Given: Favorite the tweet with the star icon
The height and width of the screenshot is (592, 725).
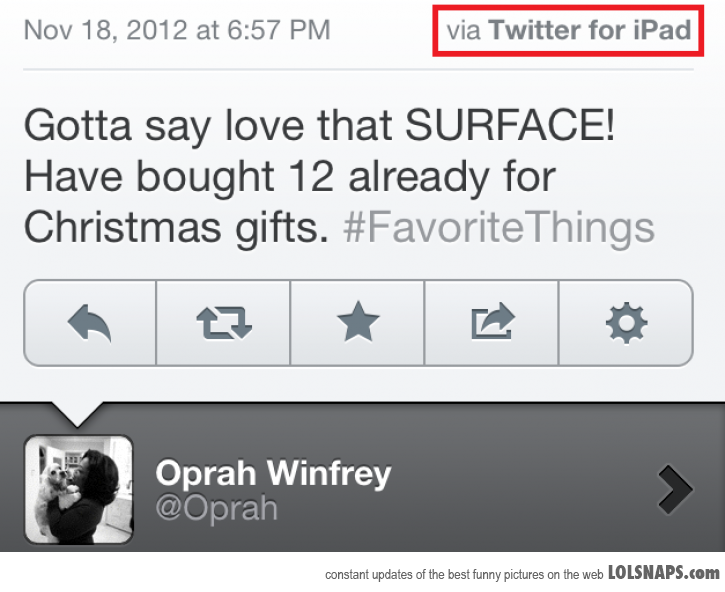Looking at the screenshot, I should tap(357, 322).
